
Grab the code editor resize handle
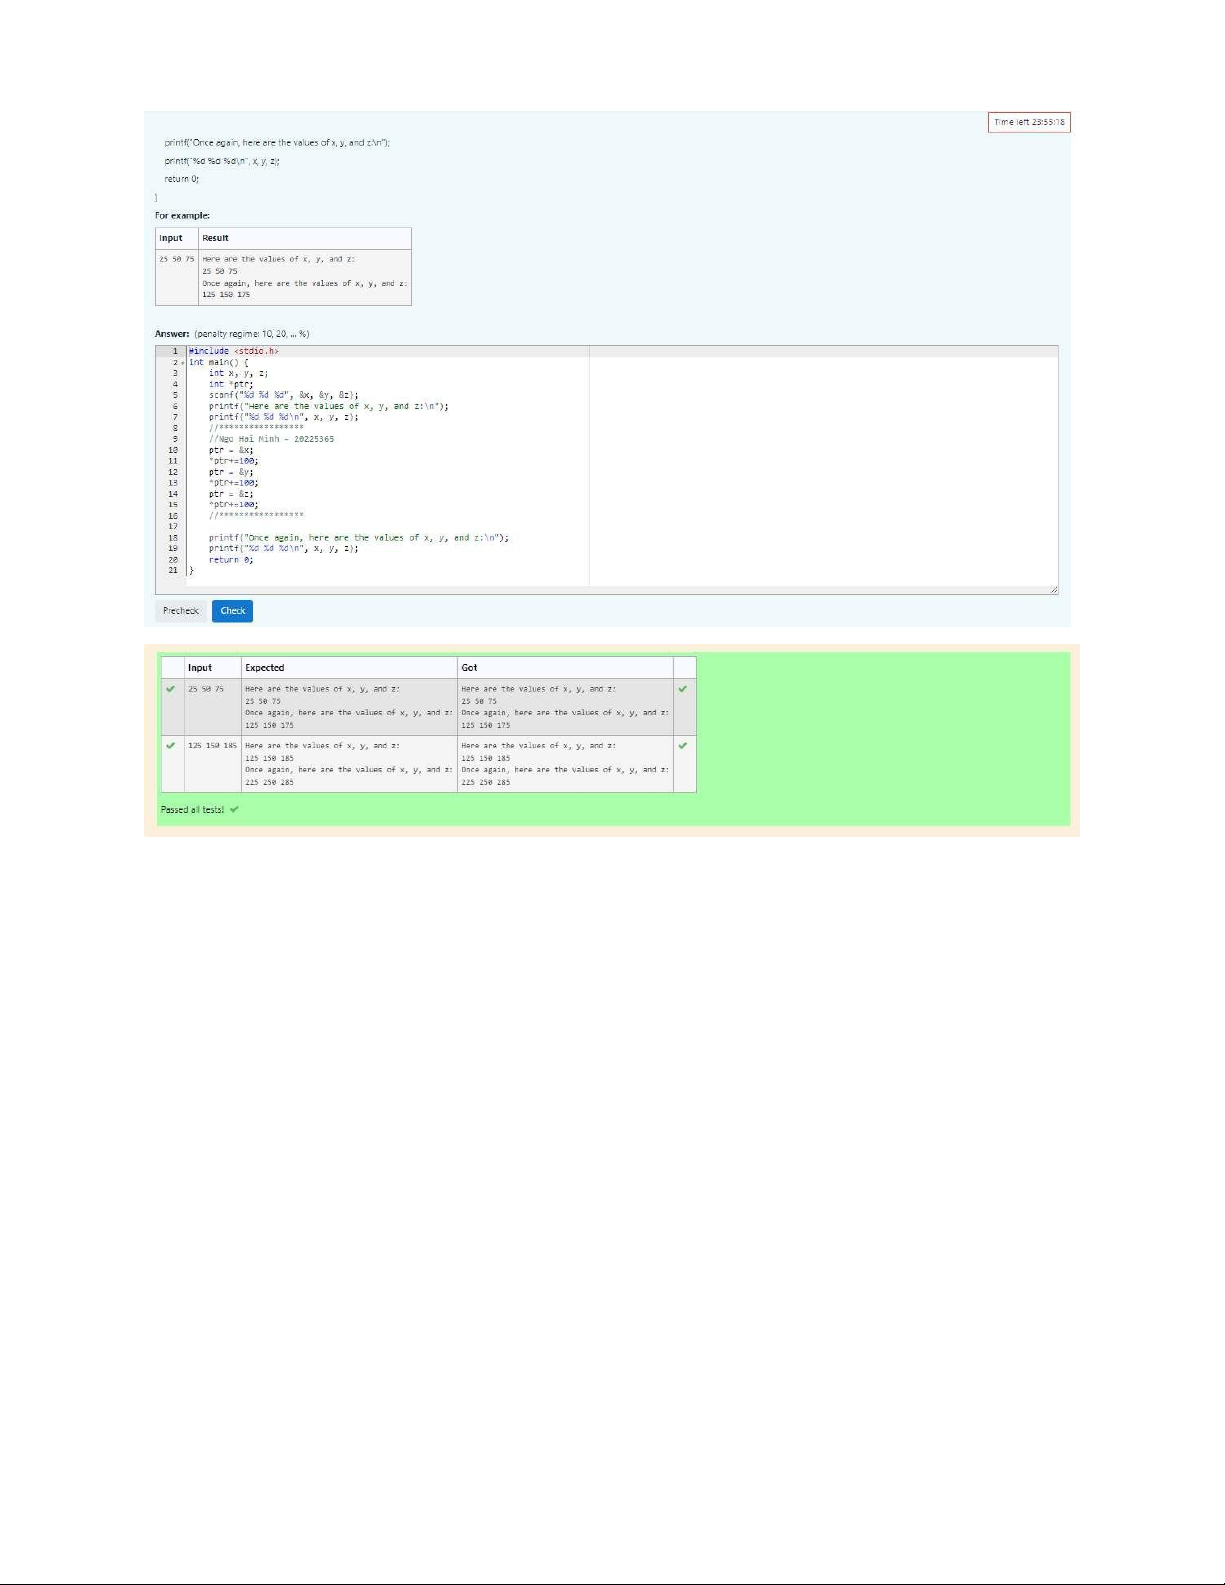(1053, 590)
